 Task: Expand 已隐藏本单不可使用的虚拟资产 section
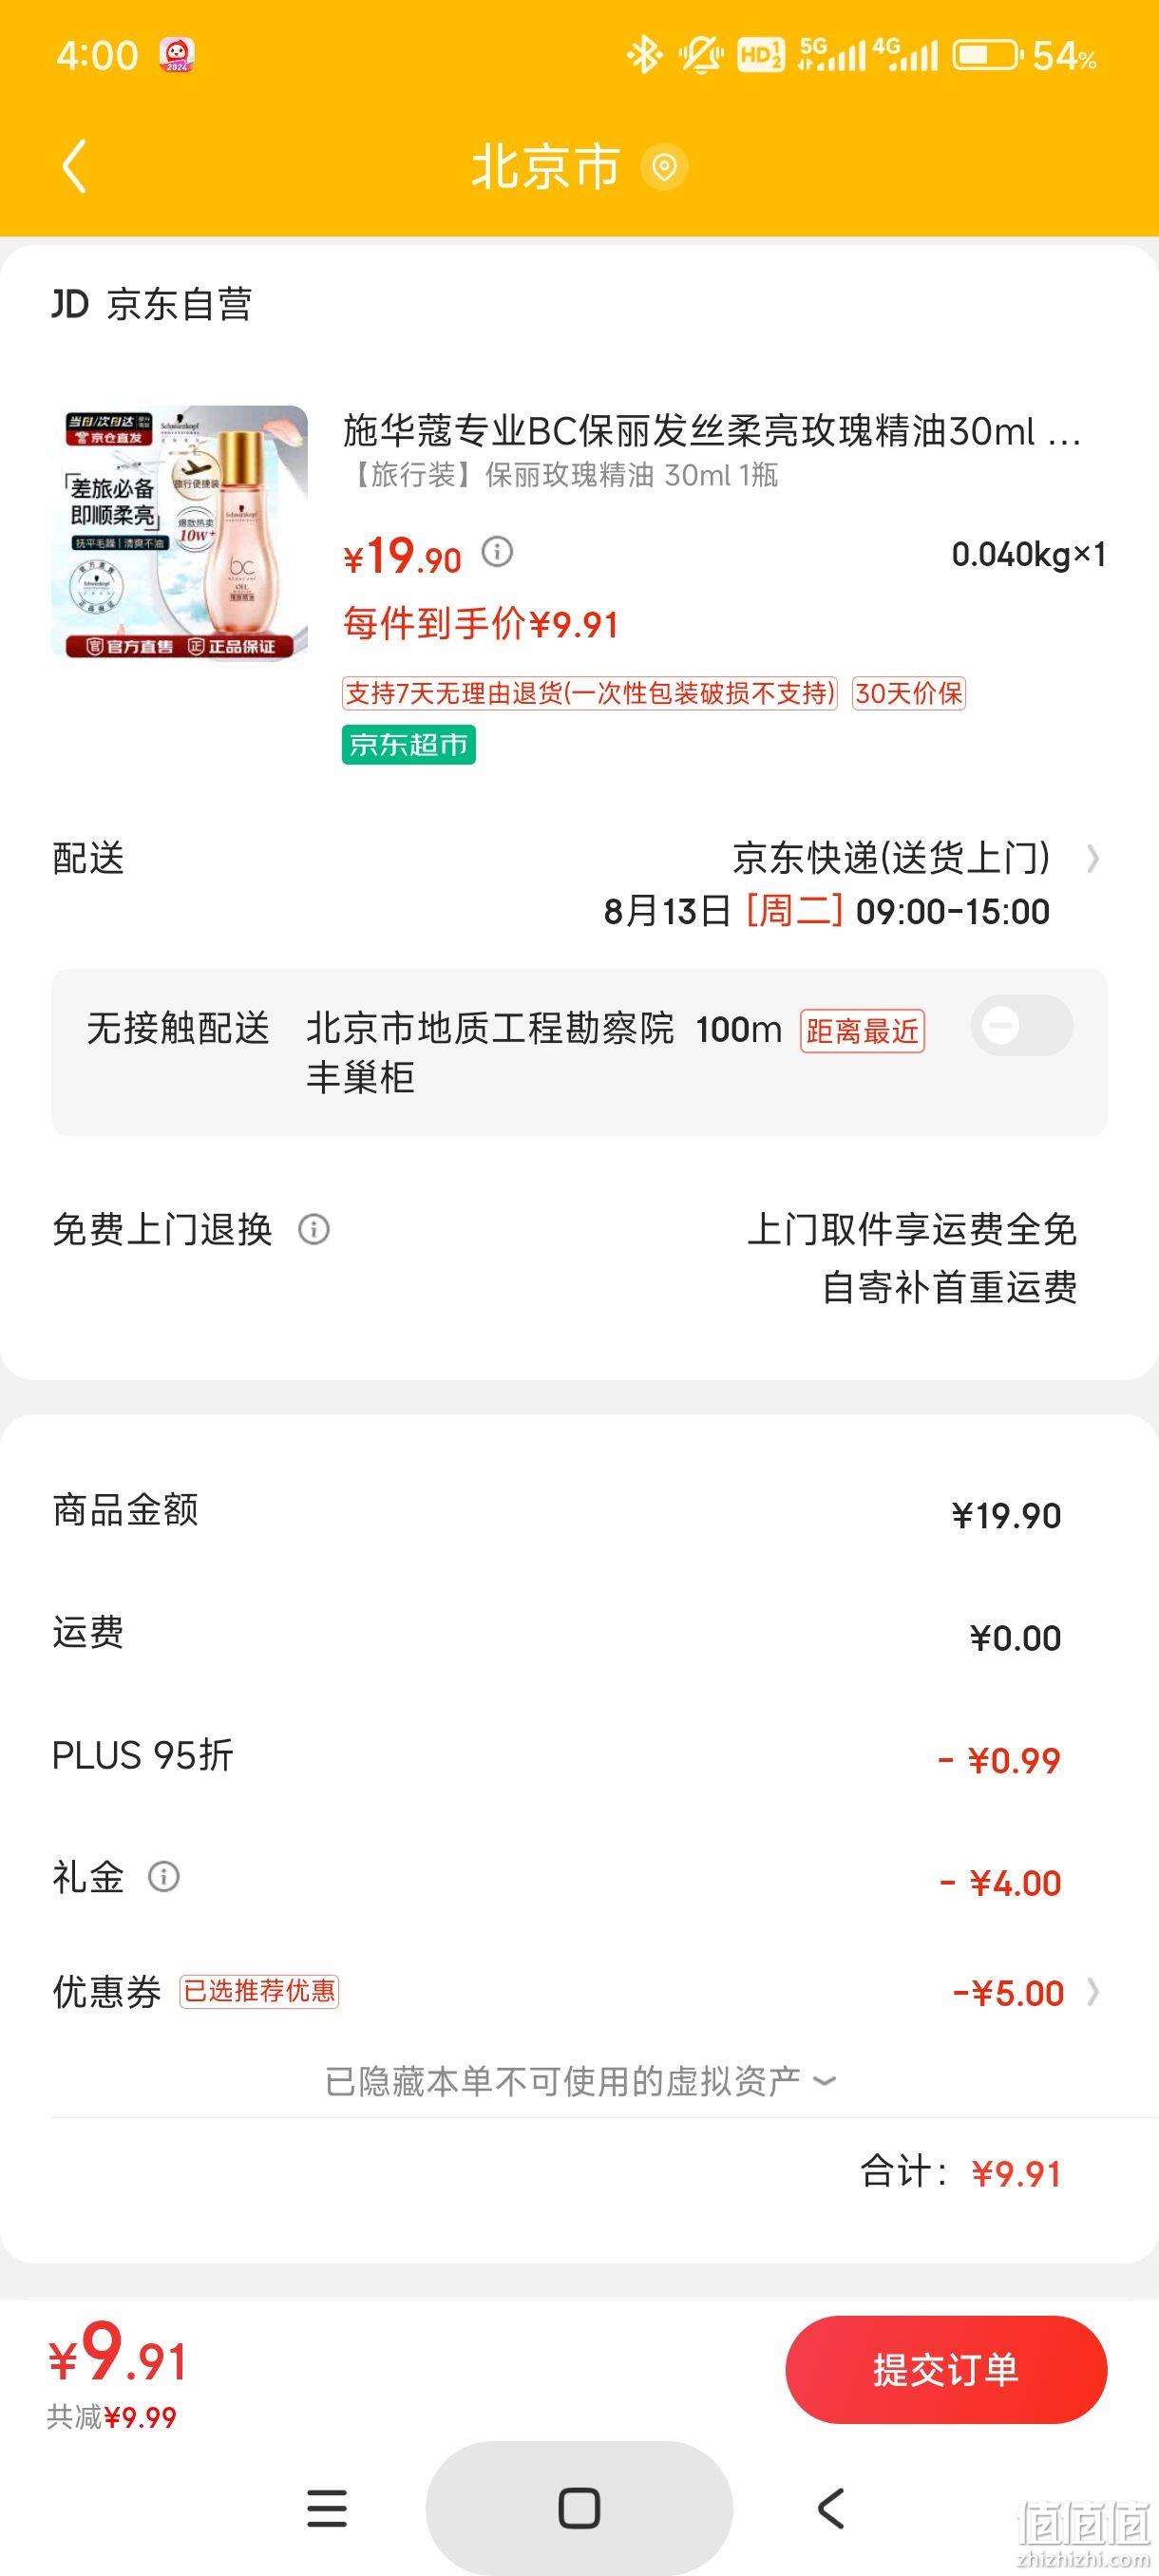tap(580, 2081)
